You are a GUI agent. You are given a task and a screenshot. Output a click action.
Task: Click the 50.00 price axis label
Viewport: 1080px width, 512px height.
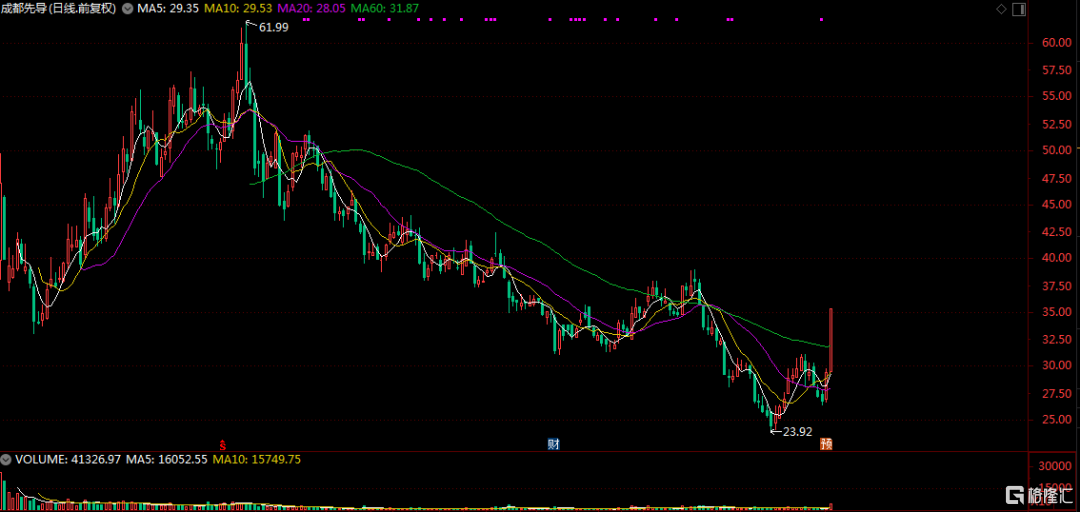pos(1056,150)
